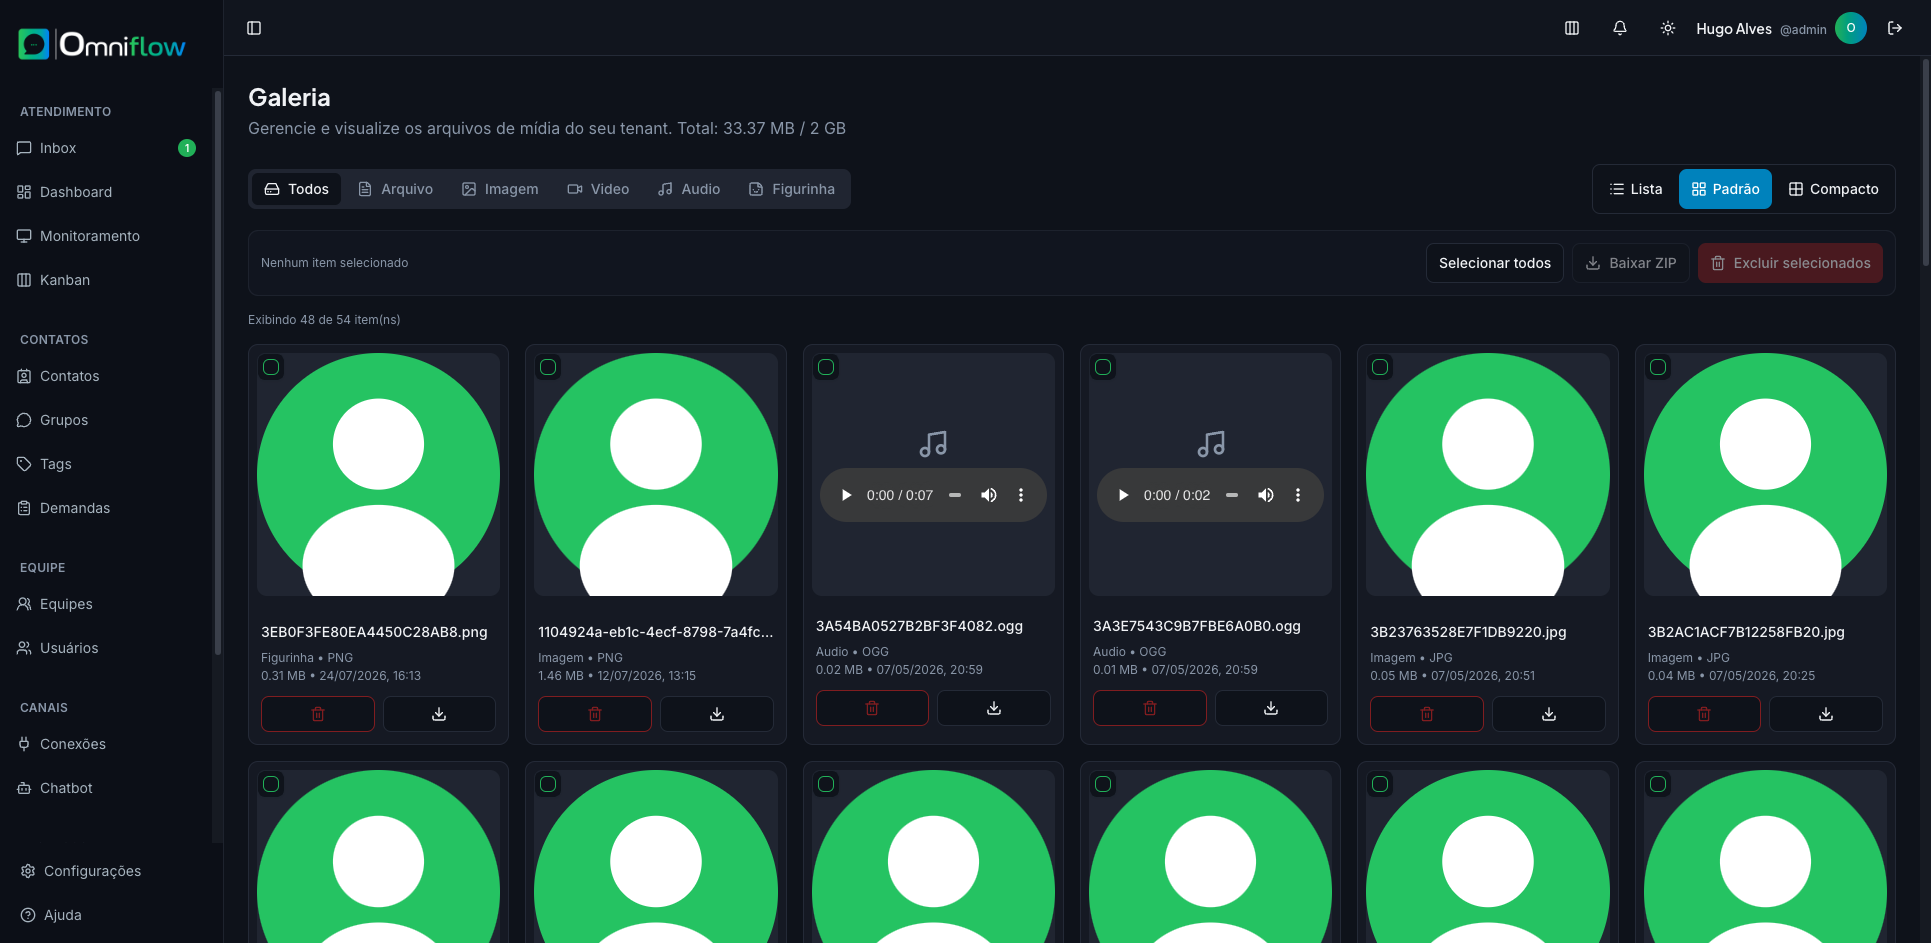Open thumbnail of 3B23763528E7F1DB9220.jpg
Screen dimensions: 1931x943
point(1488,474)
